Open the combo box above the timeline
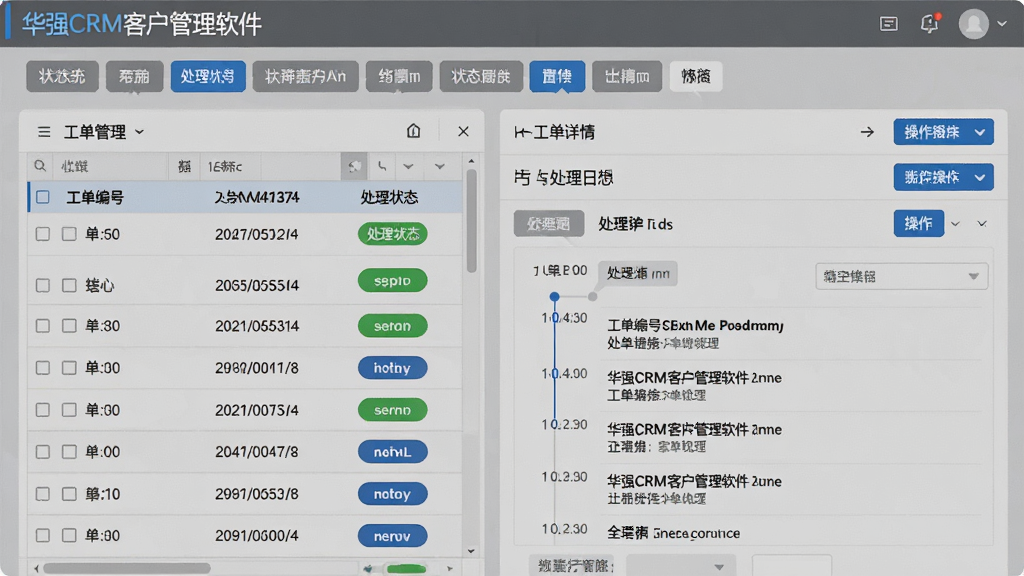Viewport: 1024px width, 576px height. click(901, 276)
